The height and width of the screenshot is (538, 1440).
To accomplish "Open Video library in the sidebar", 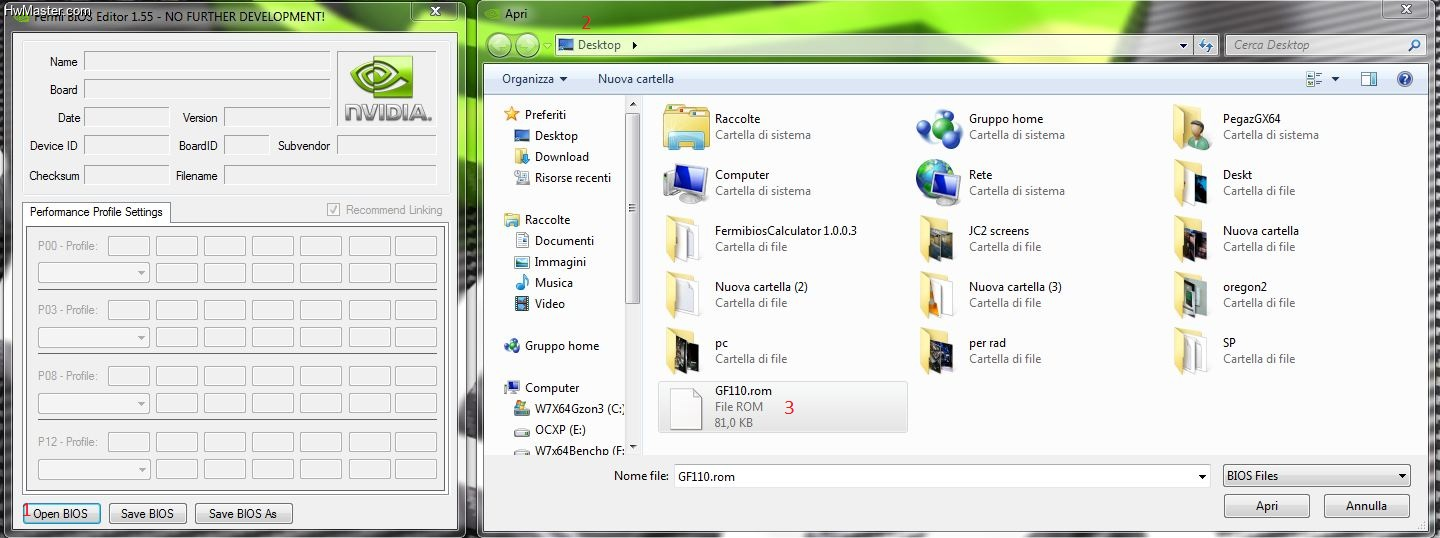I will 549,304.
